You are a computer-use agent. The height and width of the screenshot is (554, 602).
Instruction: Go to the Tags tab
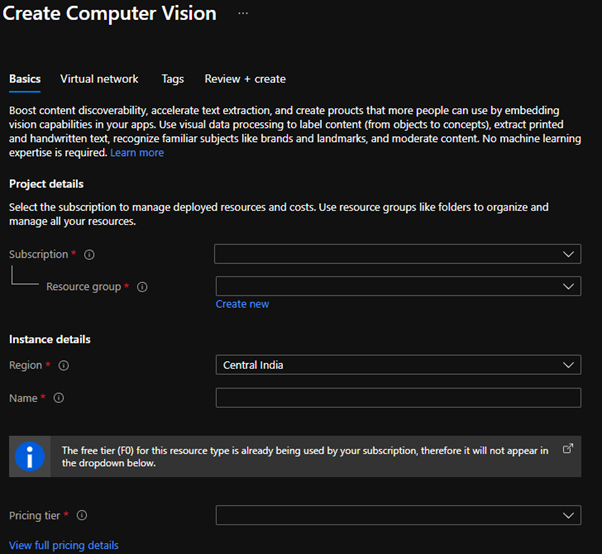click(x=172, y=79)
